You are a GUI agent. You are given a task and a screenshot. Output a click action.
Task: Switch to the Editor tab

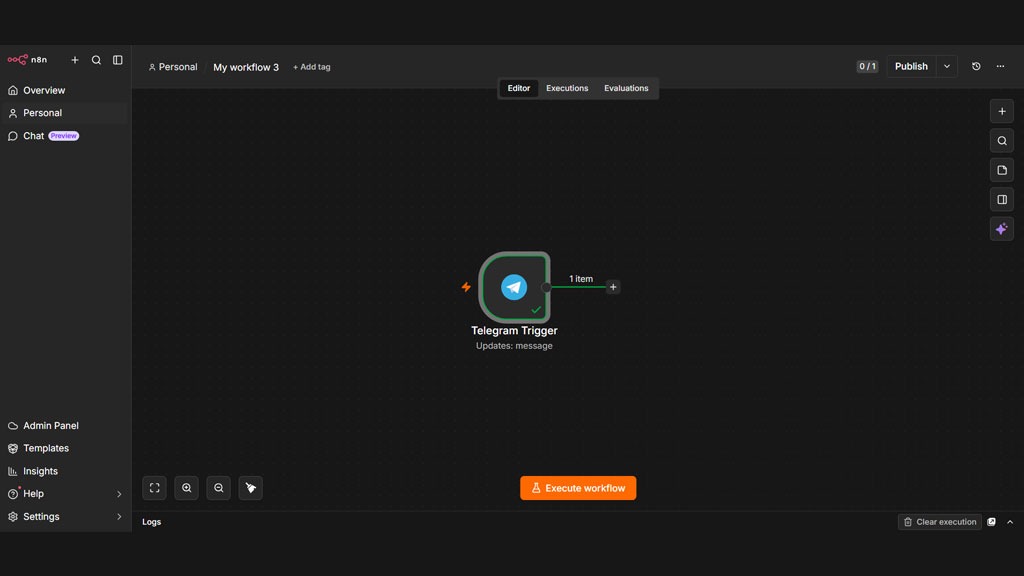[519, 88]
